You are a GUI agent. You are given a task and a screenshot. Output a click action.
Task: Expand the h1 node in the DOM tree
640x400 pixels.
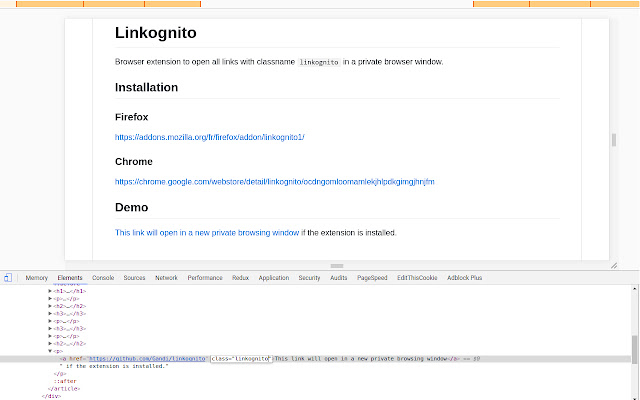(x=50, y=291)
